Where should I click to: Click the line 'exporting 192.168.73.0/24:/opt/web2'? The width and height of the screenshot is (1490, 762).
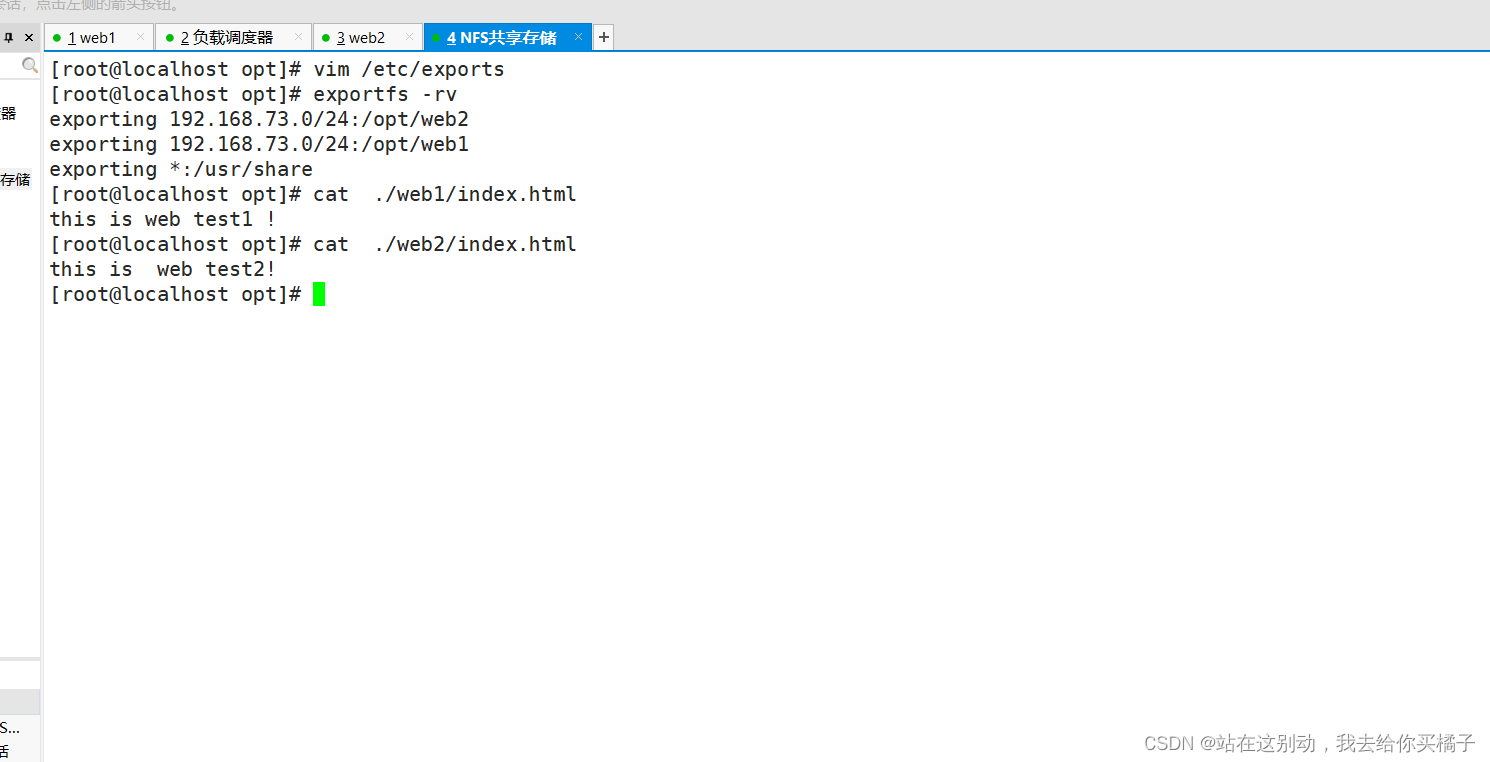point(259,119)
